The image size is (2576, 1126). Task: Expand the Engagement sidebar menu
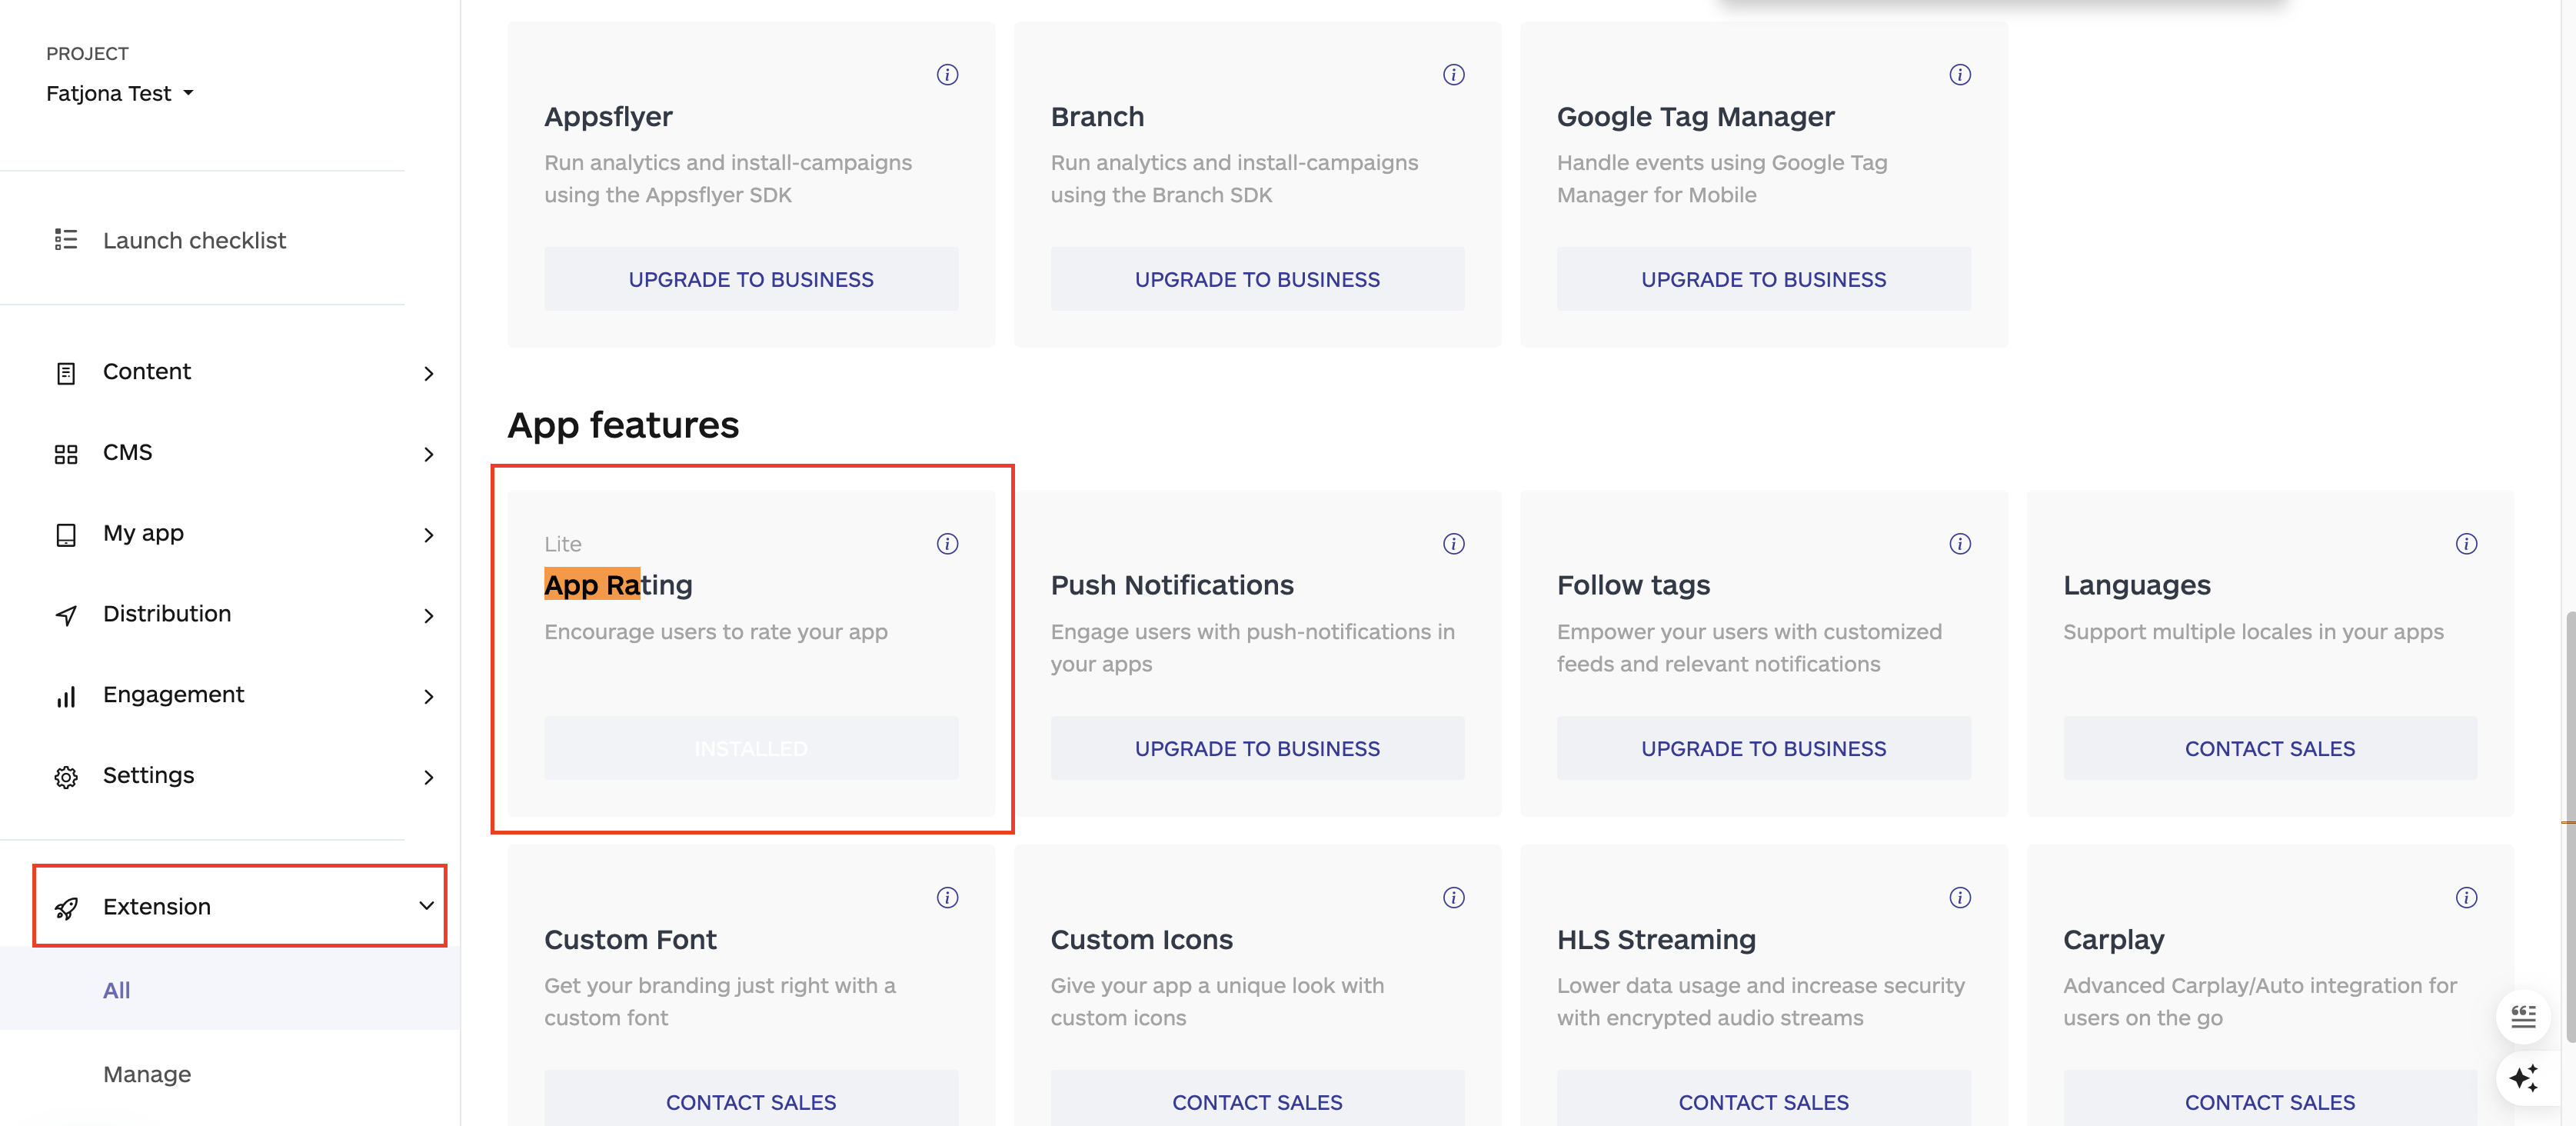429,696
